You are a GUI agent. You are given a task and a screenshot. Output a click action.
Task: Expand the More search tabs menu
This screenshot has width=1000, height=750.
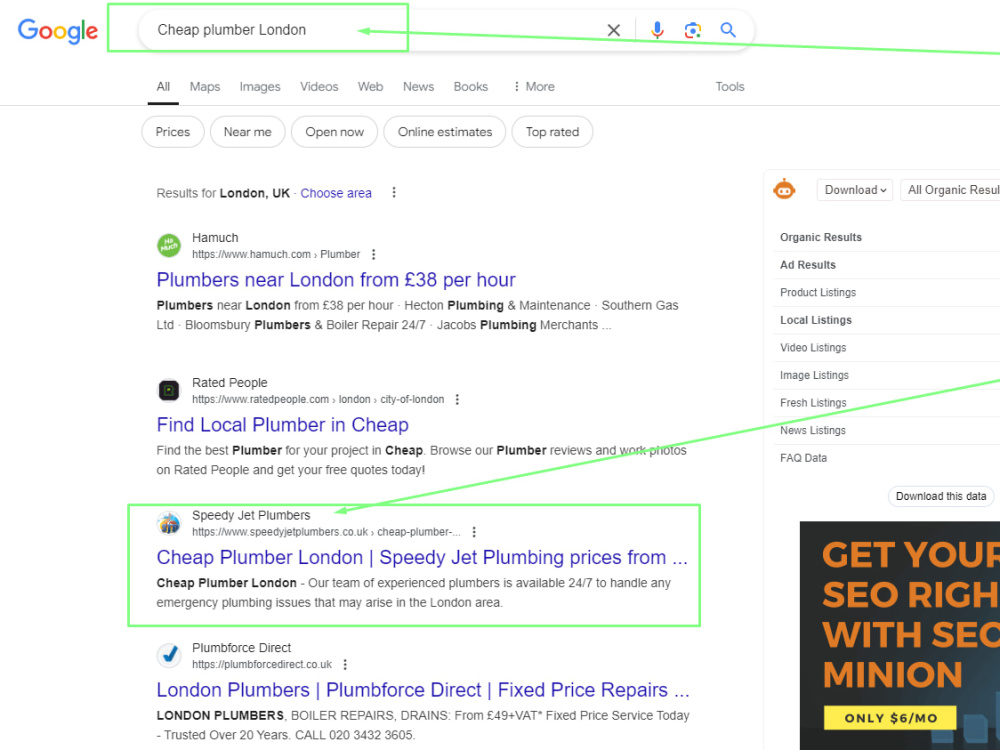534,87
